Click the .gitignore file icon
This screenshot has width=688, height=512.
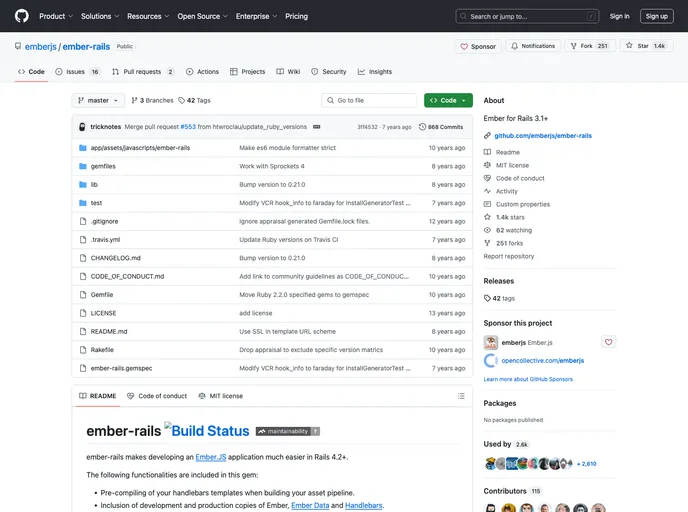coord(82,222)
